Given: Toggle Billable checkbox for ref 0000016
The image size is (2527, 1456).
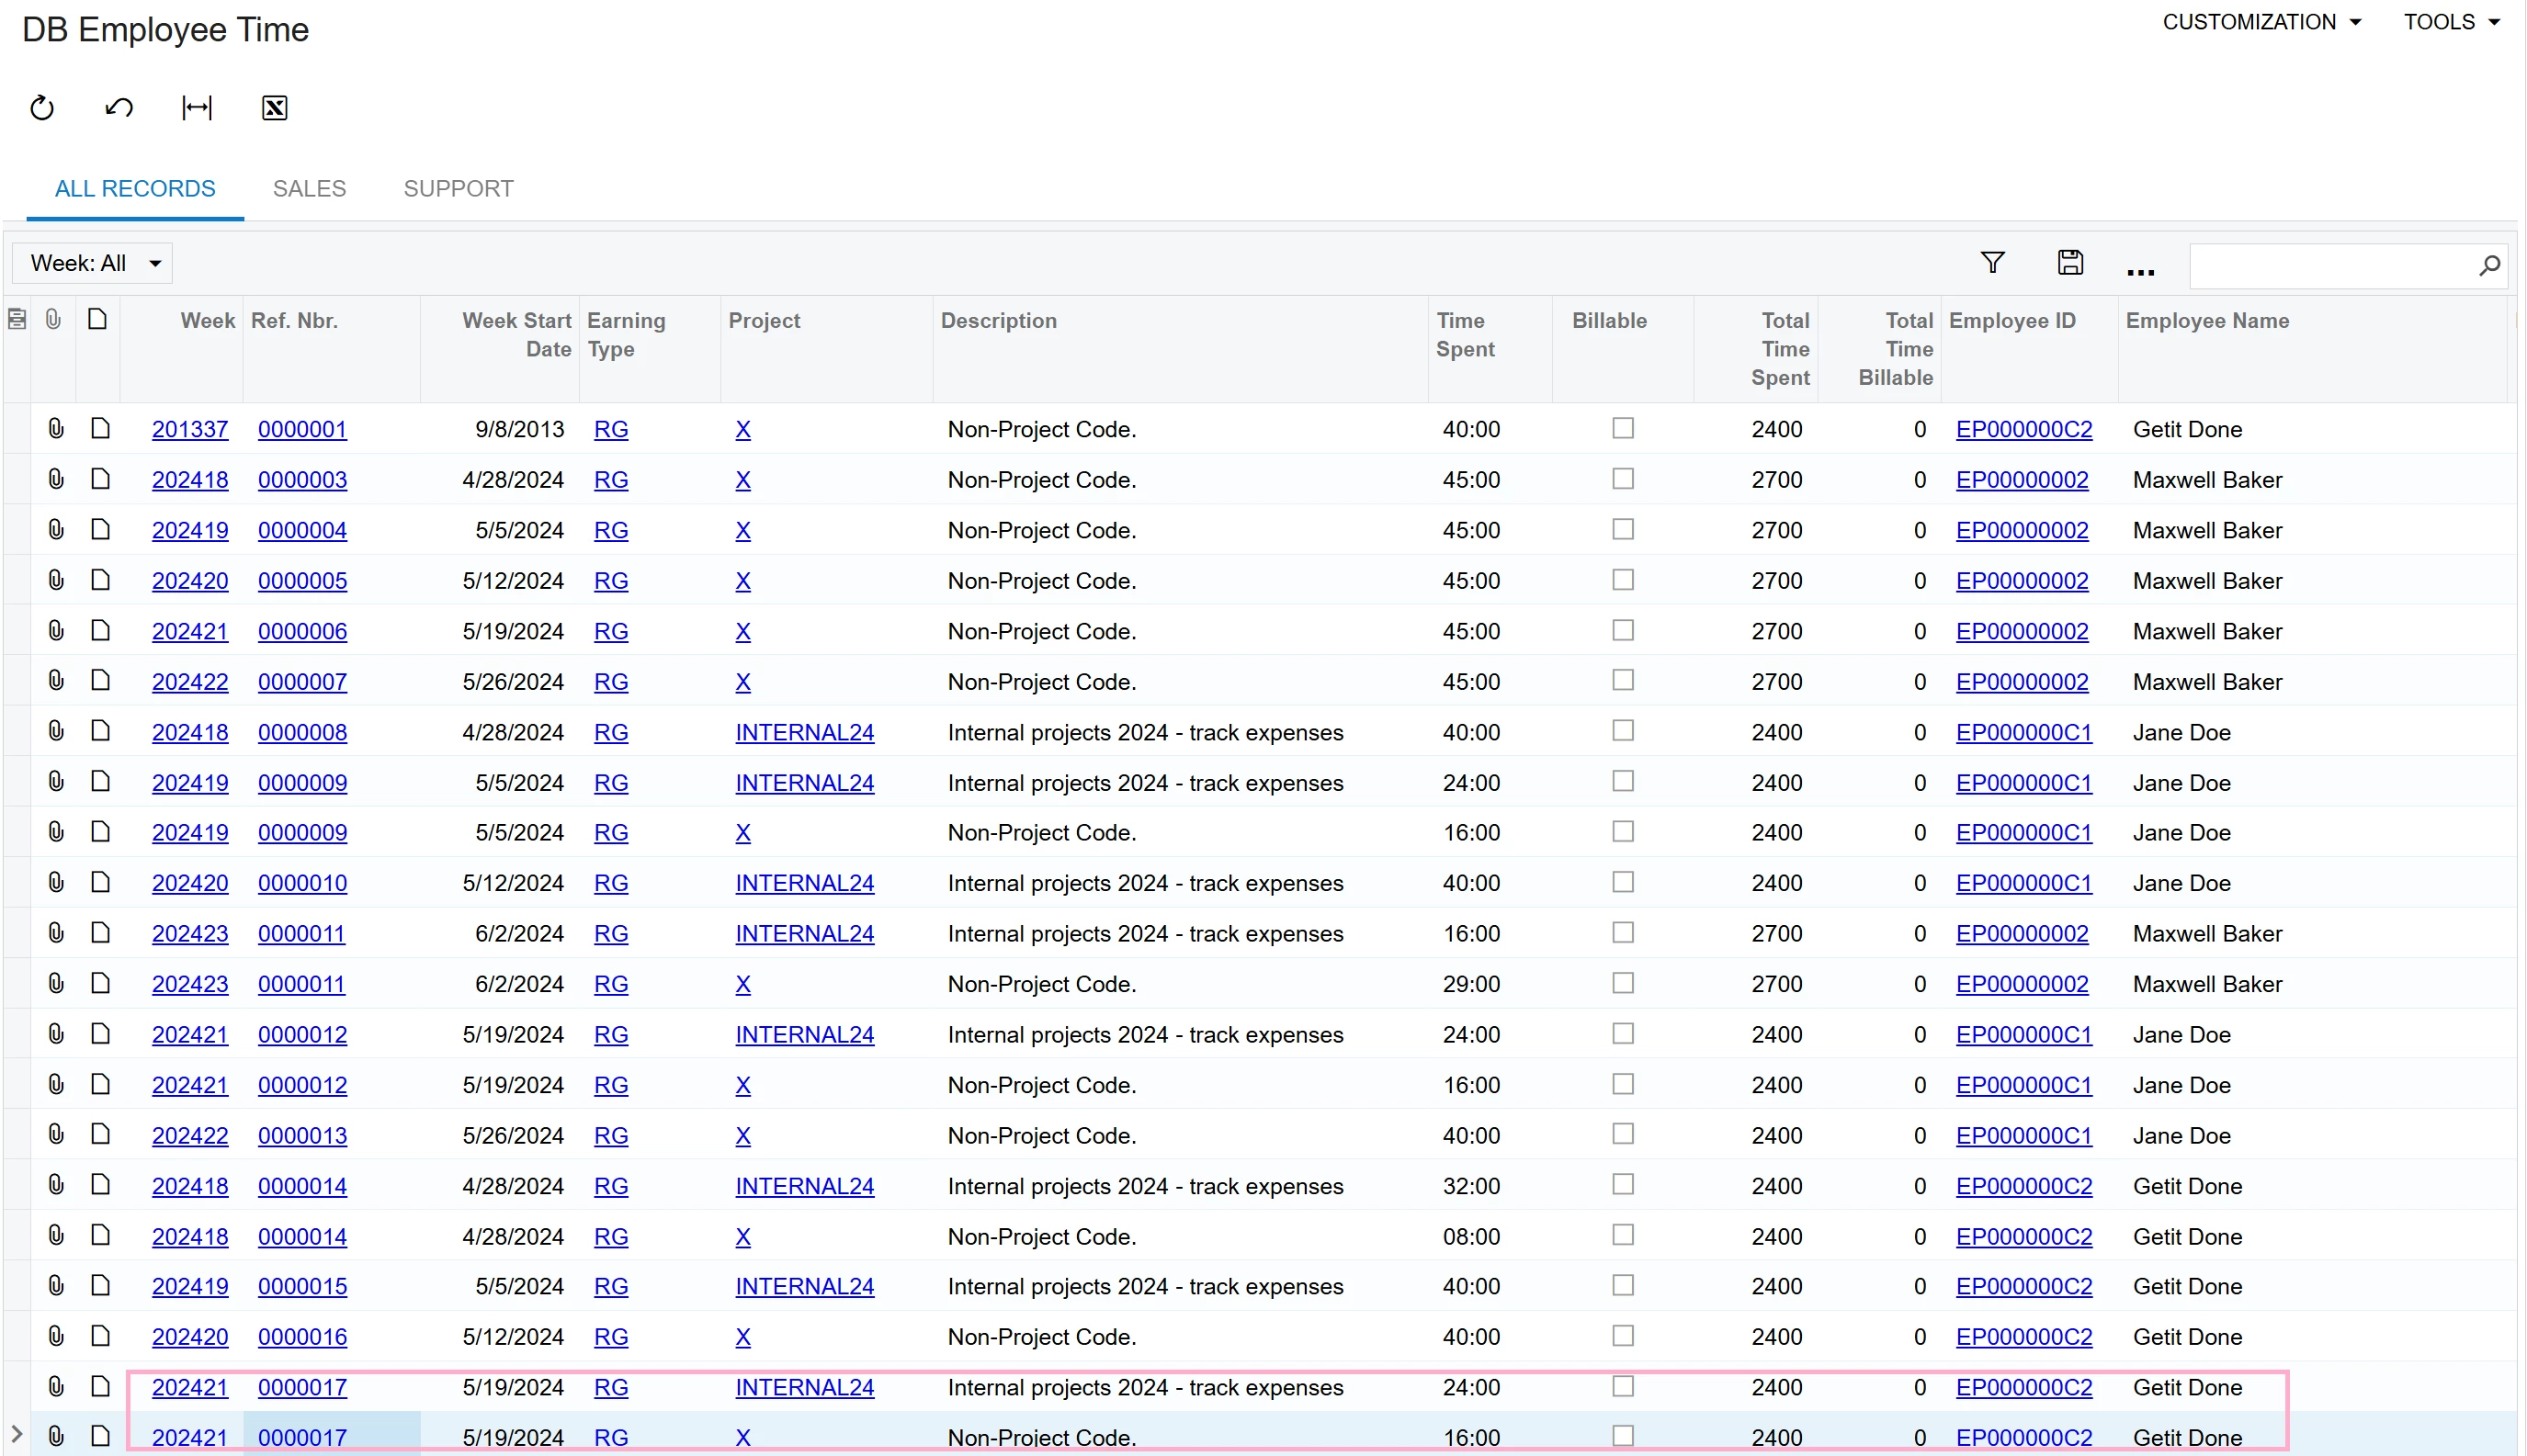Looking at the screenshot, I should 1622,1336.
